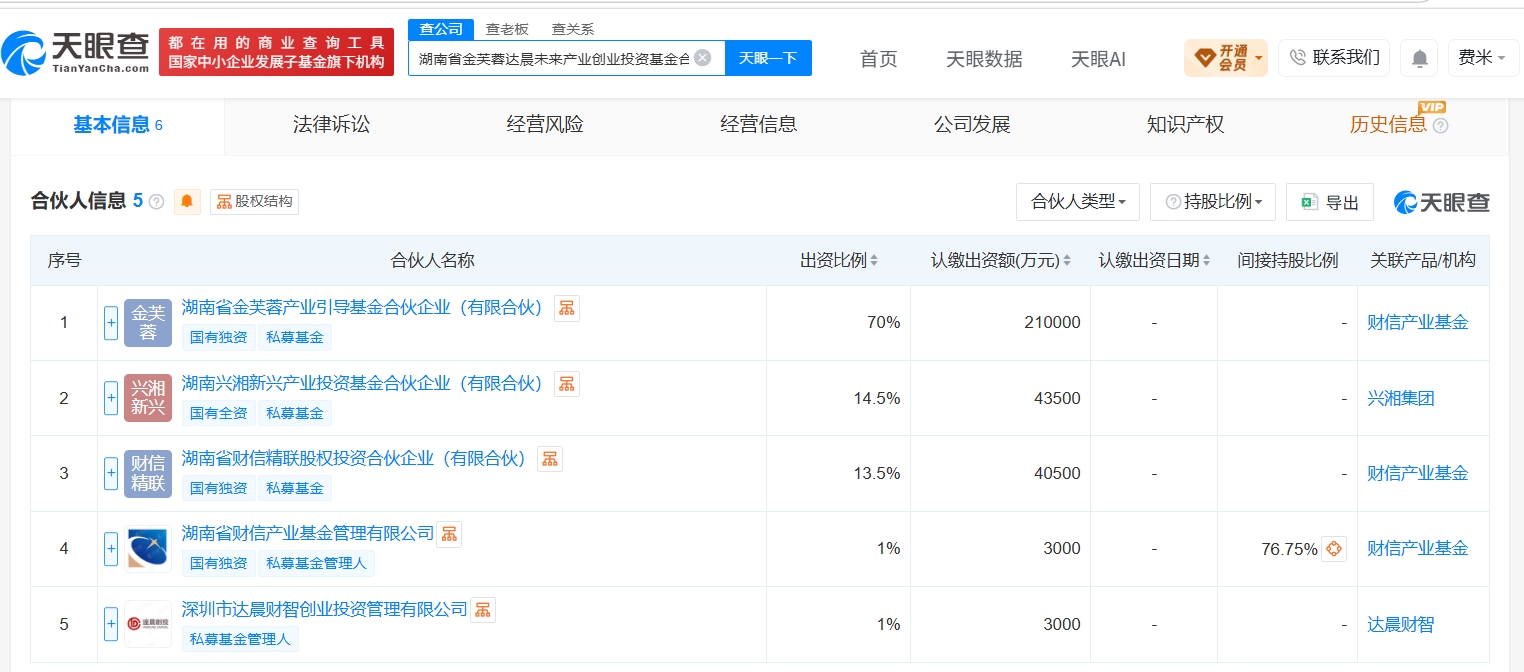Click the indirect holding path icon beside 76.75%
1524x672 pixels.
pyautogui.click(x=1334, y=549)
